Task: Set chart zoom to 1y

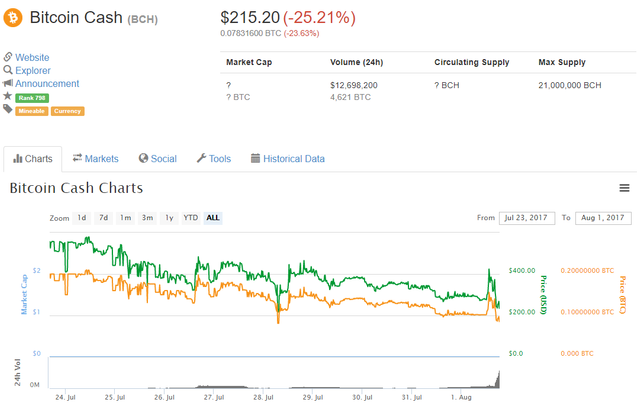Action: (x=169, y=218)
